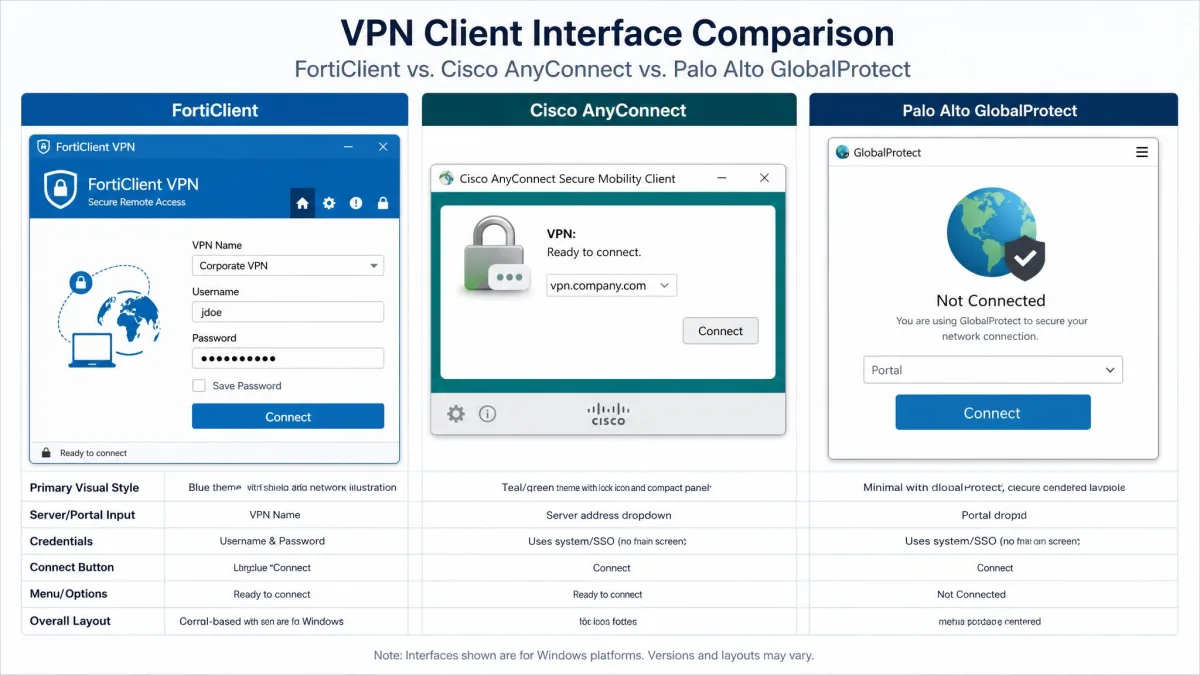Click the Cisco AnyConnect title bar globe icon
Image resolution: width=1200 pixels, height=675 pixels.
[446, 178]
